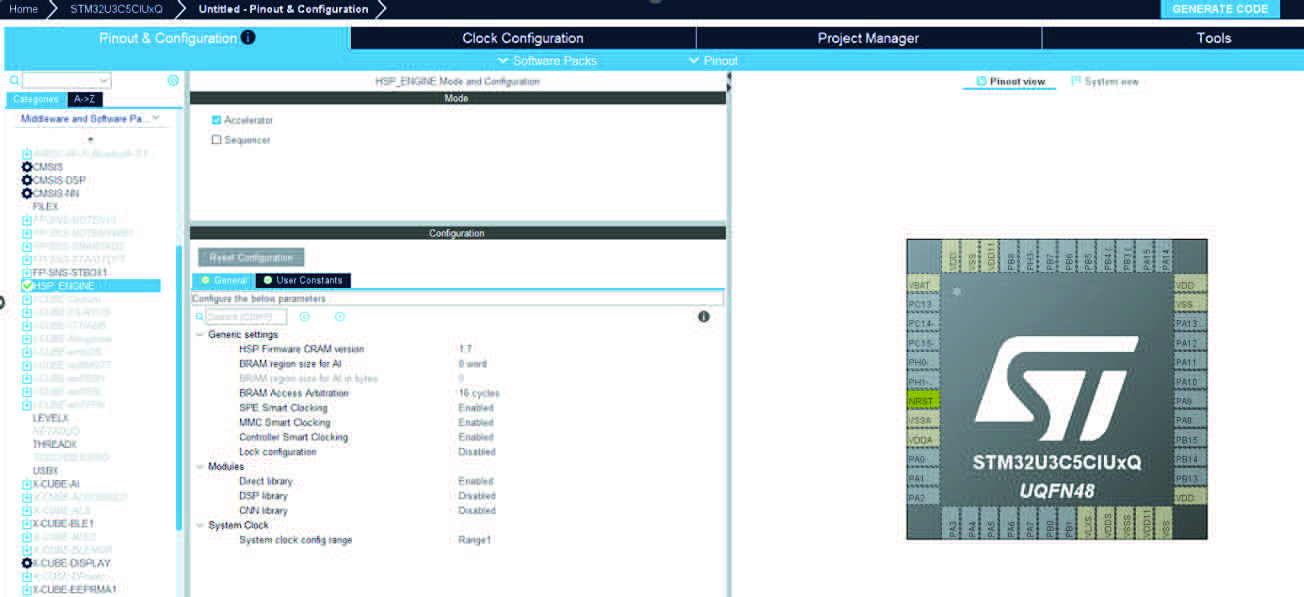Click the DSP library Disabled value

click(477, 496)
